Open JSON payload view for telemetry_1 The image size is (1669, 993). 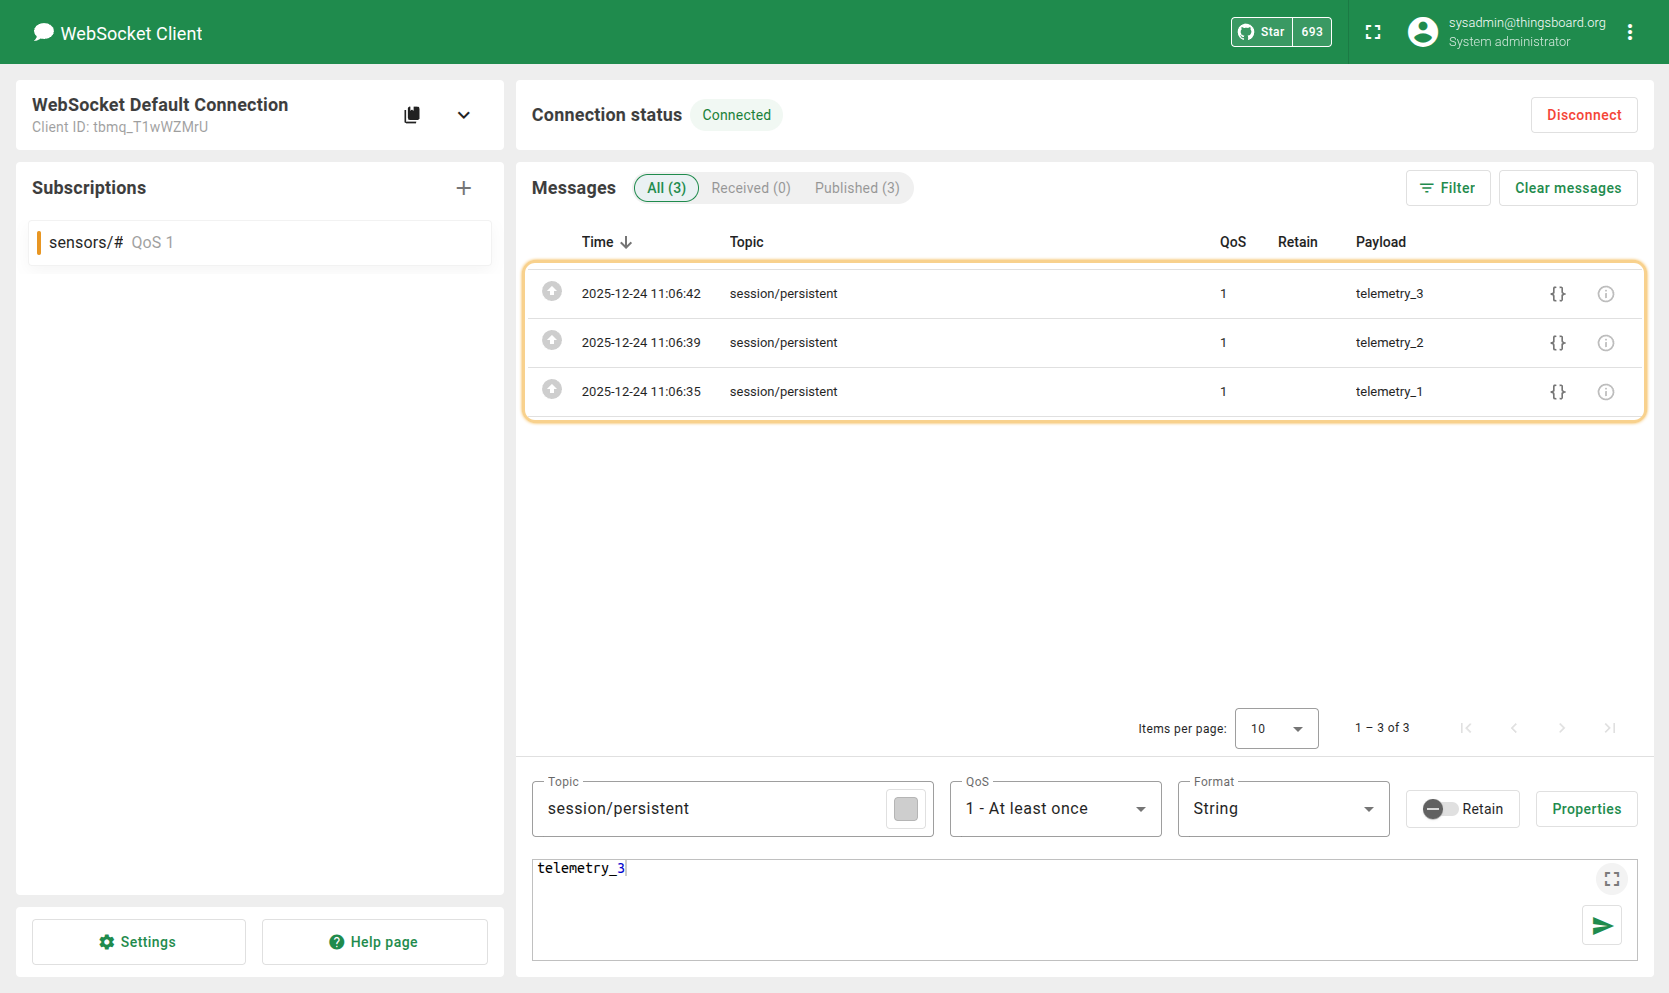[1557, 392]
